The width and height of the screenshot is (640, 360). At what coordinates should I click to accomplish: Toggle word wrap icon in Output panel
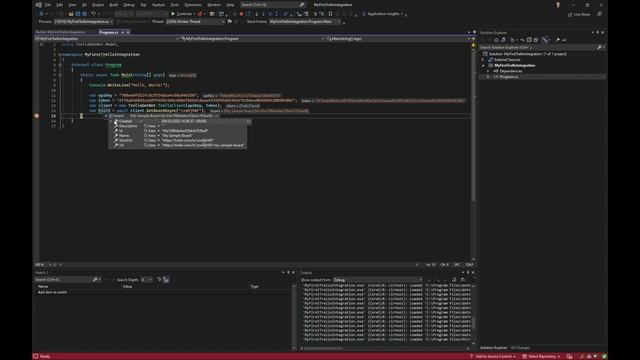pyautogui.click(x=463, y=280)
